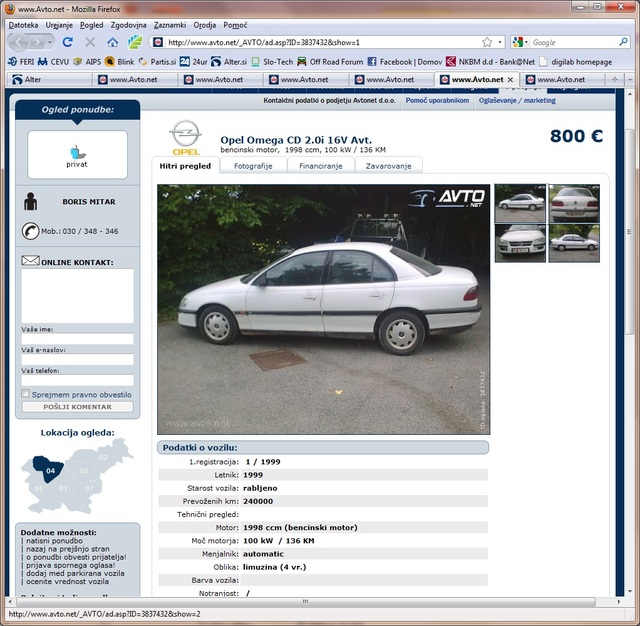The width and height of the screenshot is (640, 626).
Task: Reload the page with the refresh icon
Action: (x=68, y=42)
